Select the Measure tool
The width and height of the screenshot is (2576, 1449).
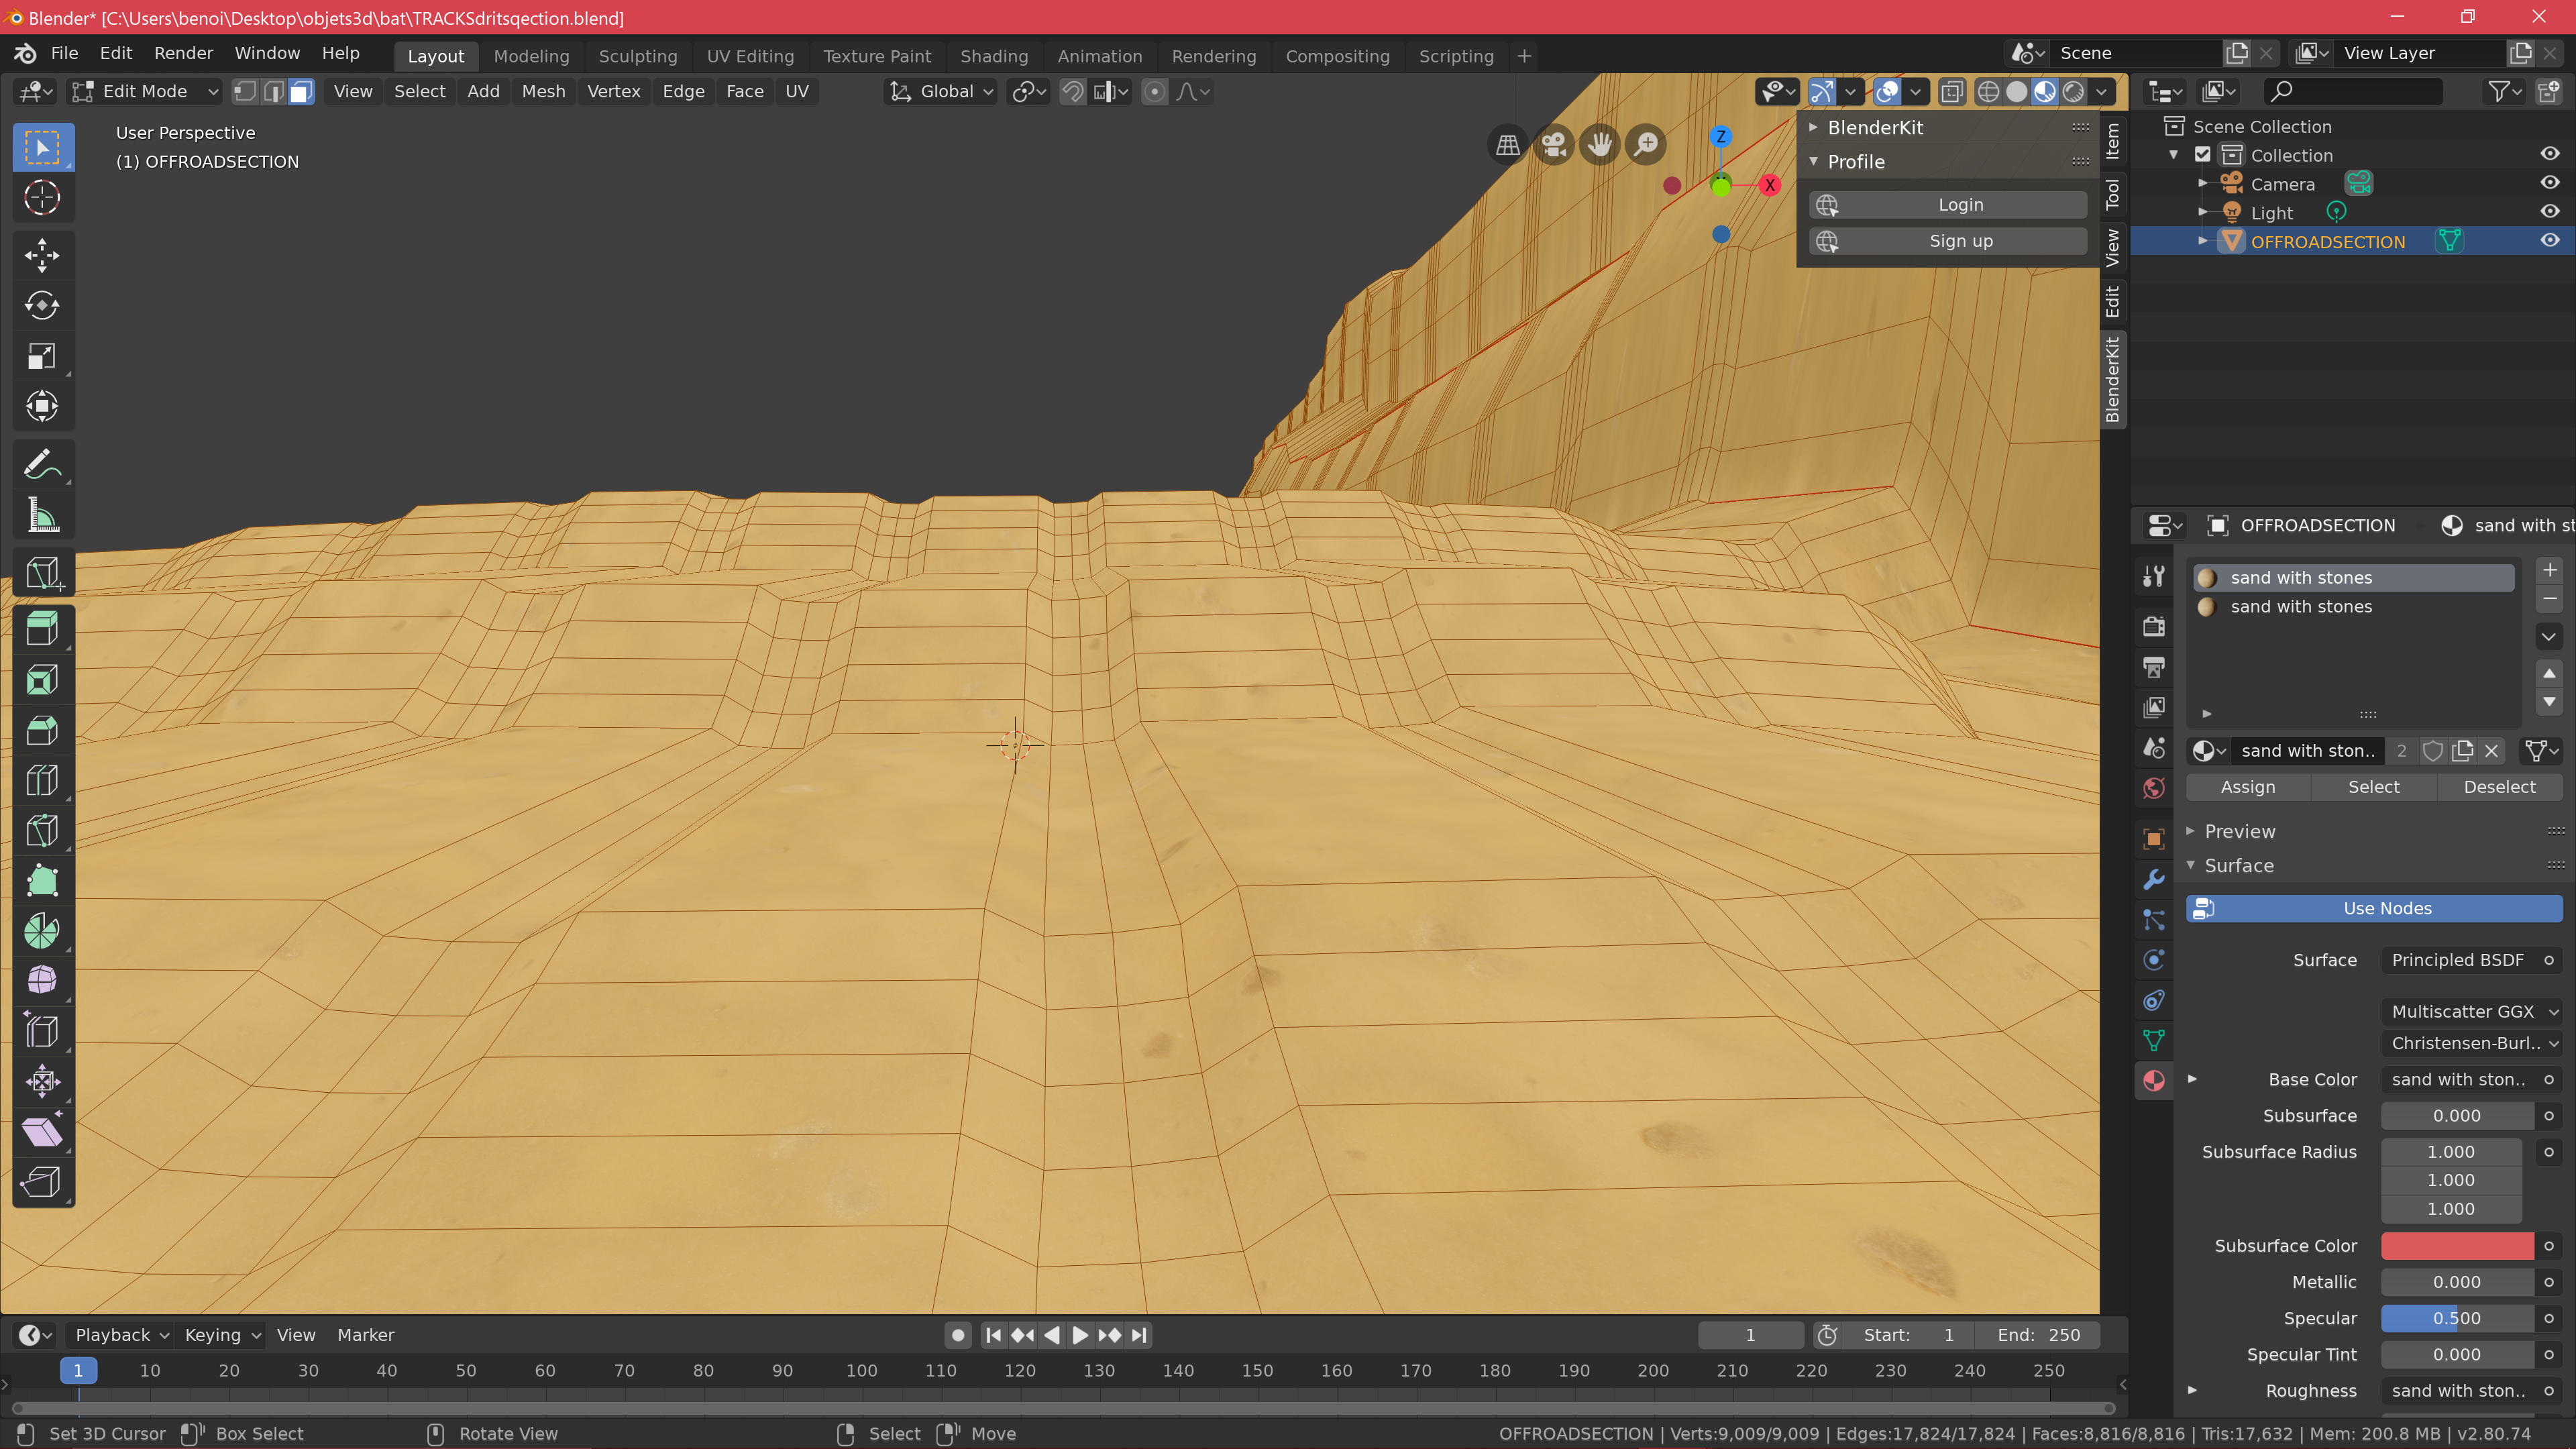click(42, 515)
